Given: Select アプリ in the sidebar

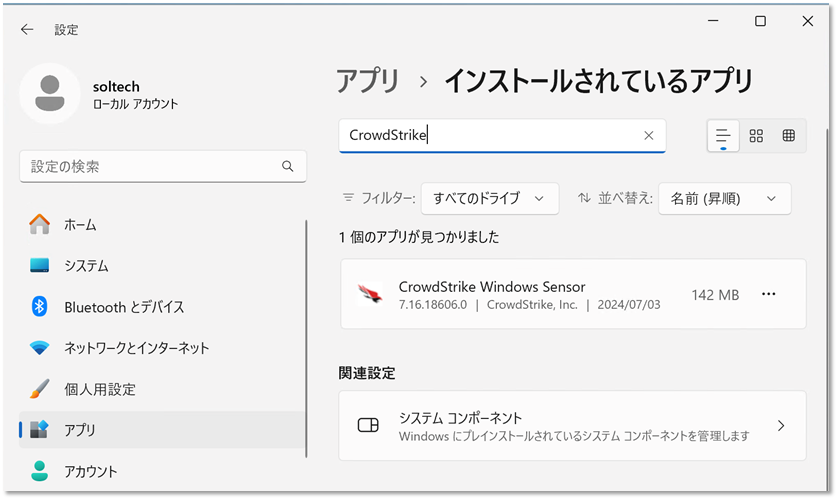Looking at the screenshot, I should [x=162, y=429].
